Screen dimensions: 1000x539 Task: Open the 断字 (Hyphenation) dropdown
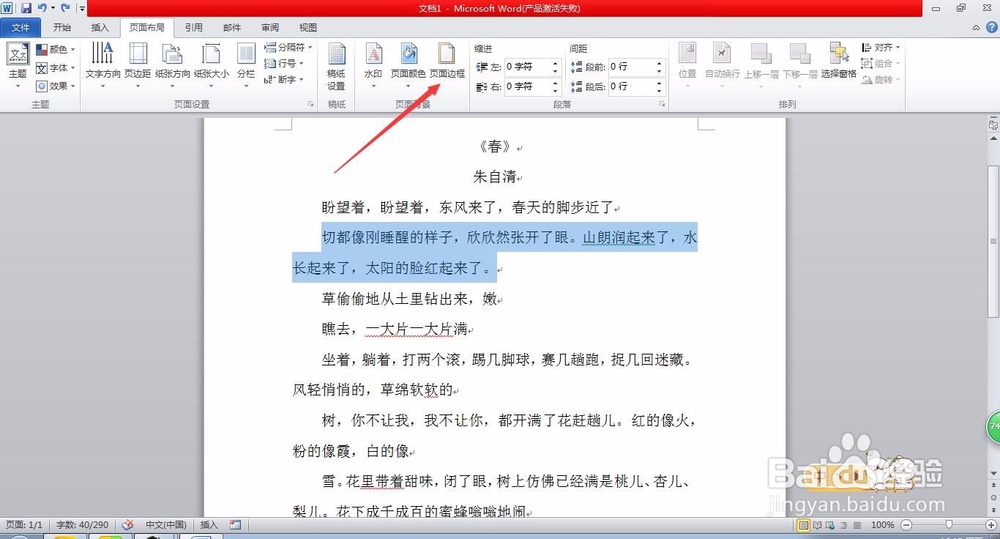pyautogui.click(x=284, y=79)
